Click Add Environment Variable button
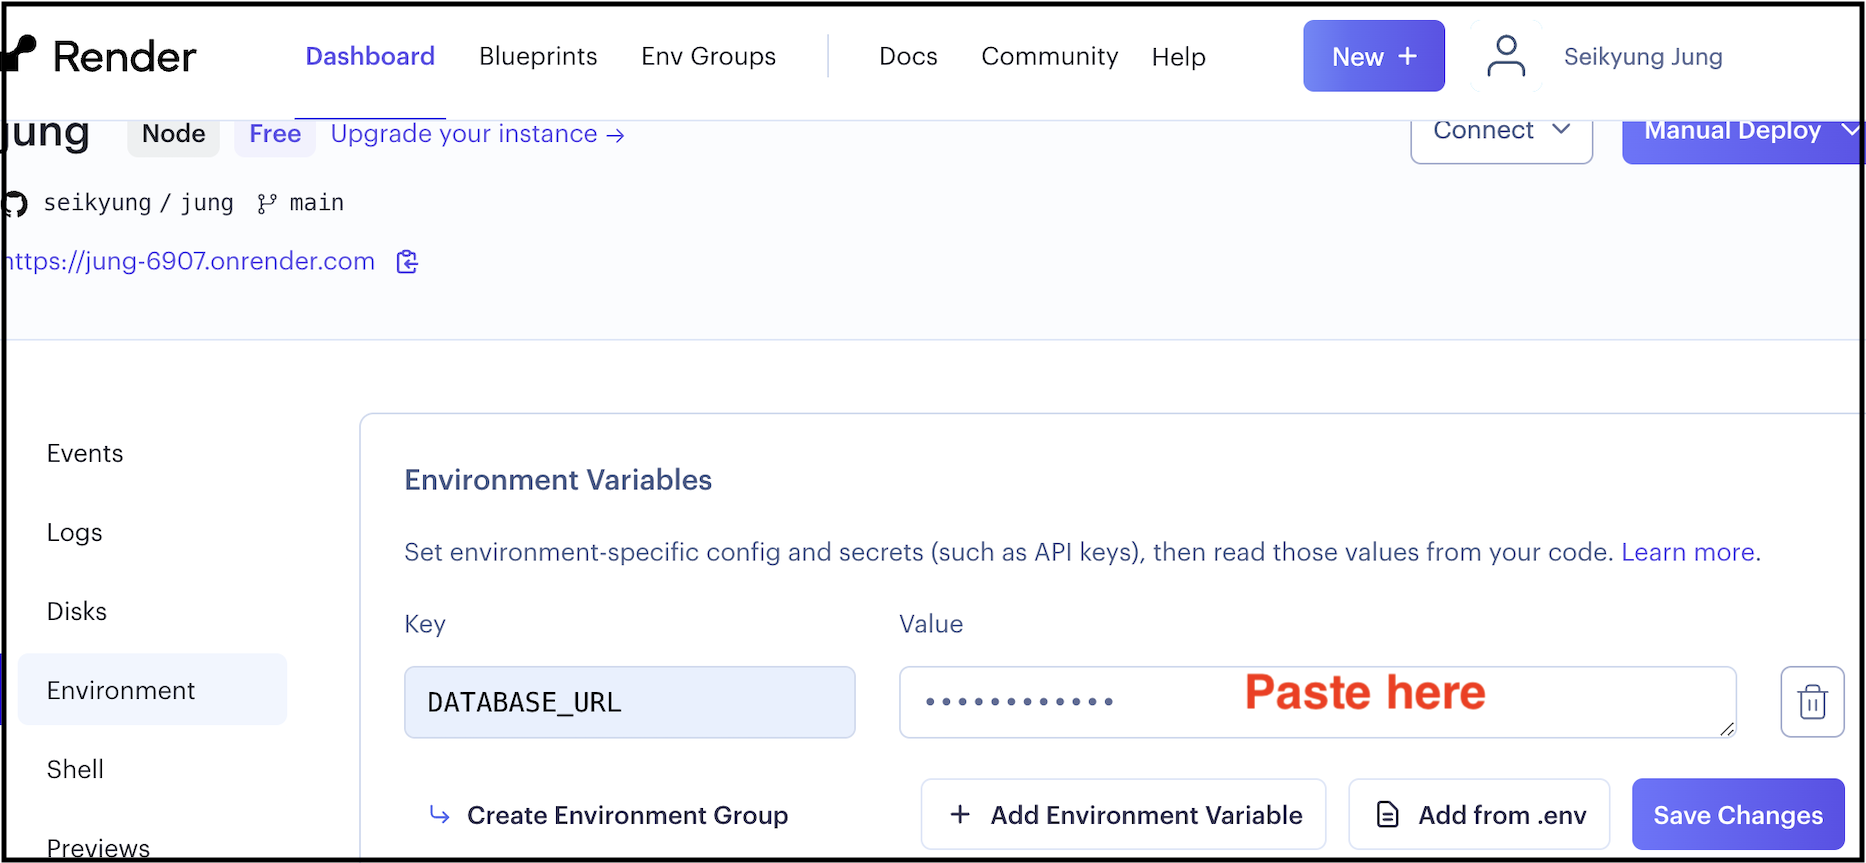This screenshot has height=863, width=1866. pos(1123,815)
